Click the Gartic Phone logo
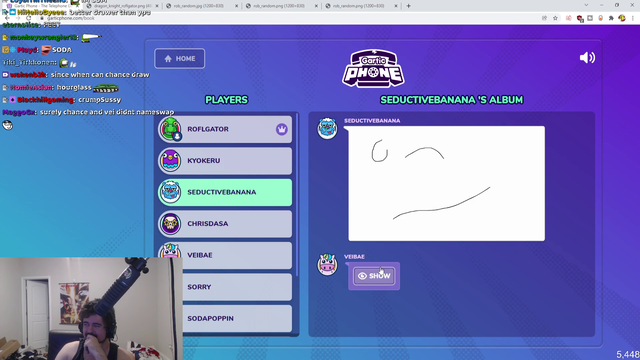Screen dimensions: 640x360 373,69
